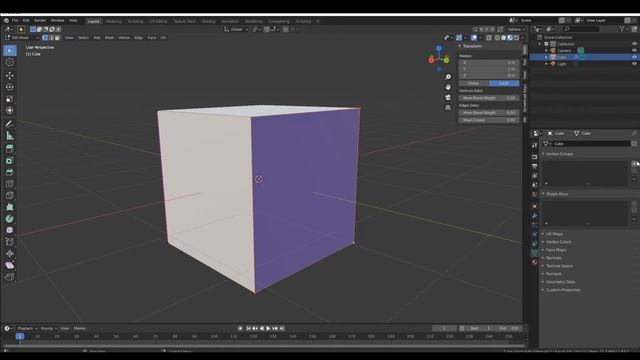
Task: Click the play animation button
Action: click(x=268, y=328)
